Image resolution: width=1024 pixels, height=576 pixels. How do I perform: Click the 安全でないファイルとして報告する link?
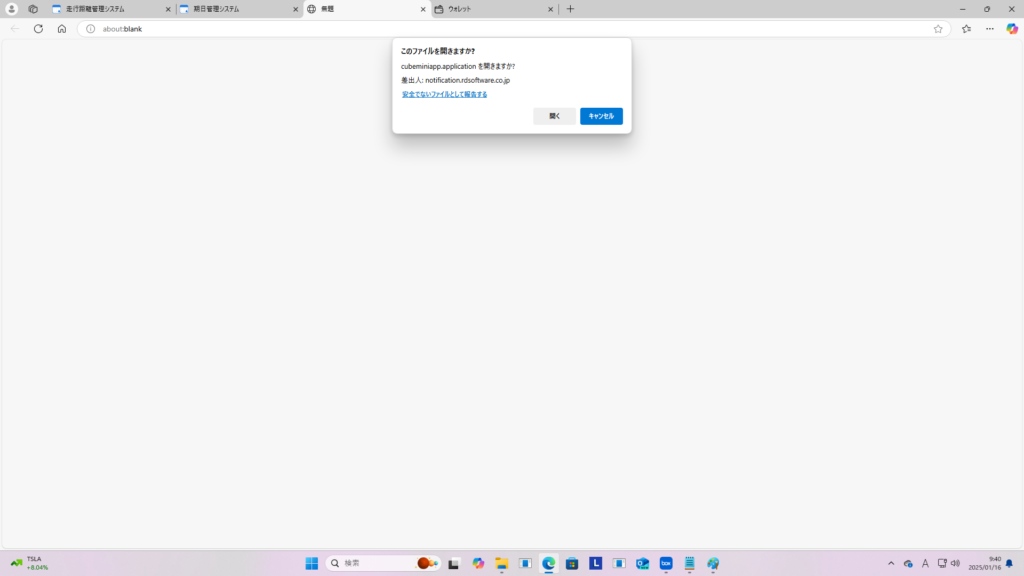445,94
